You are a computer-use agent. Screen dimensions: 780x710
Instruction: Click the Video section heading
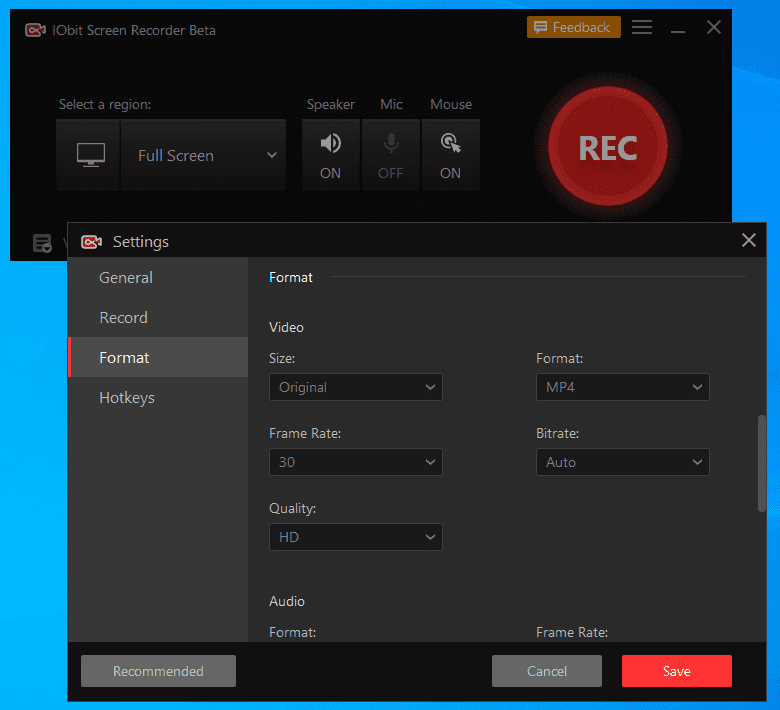pos(286,327)
